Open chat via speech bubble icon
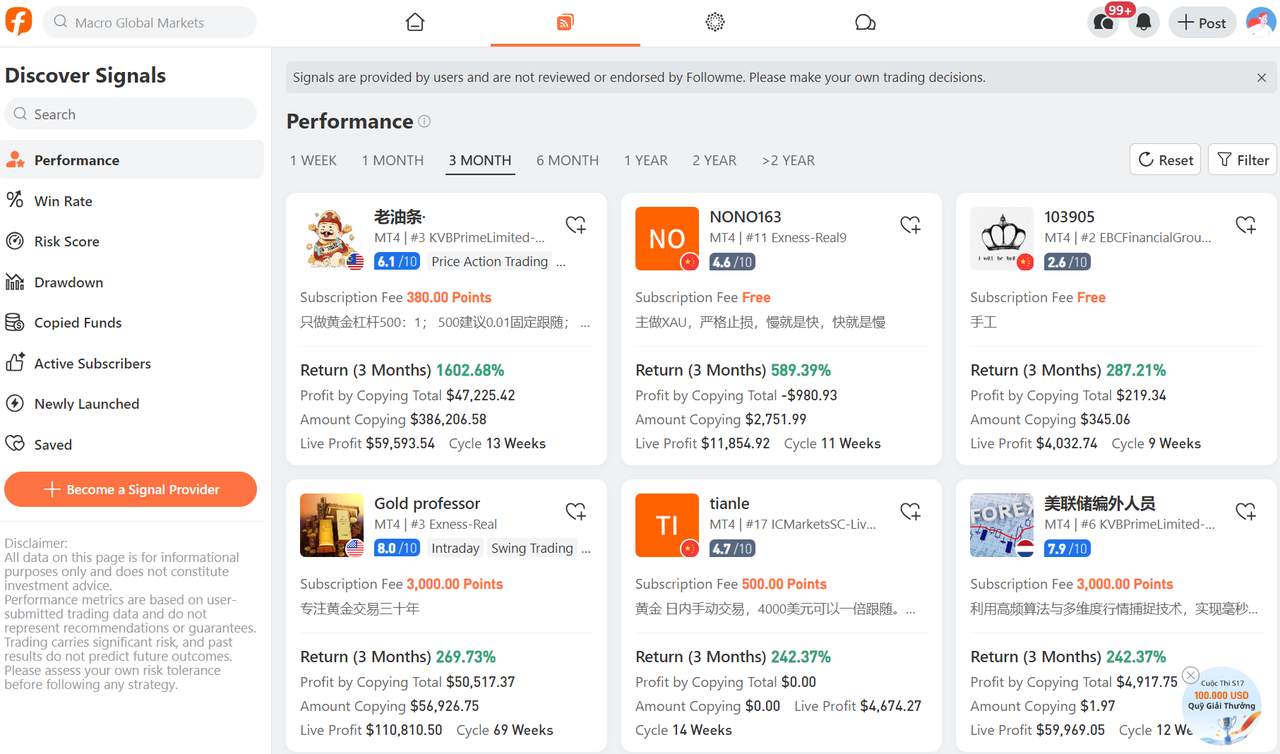Viewport: 1280px width, 754px height. 865,21
